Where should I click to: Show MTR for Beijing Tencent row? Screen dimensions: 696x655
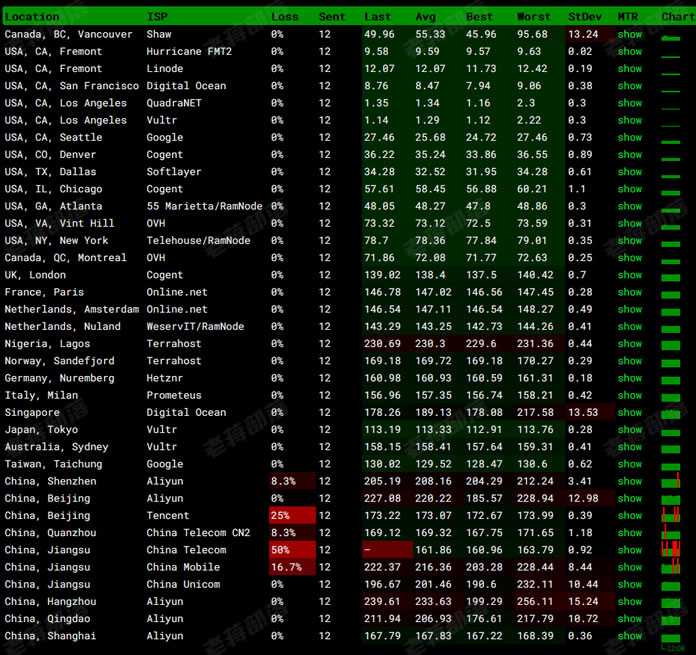(629, 516)
